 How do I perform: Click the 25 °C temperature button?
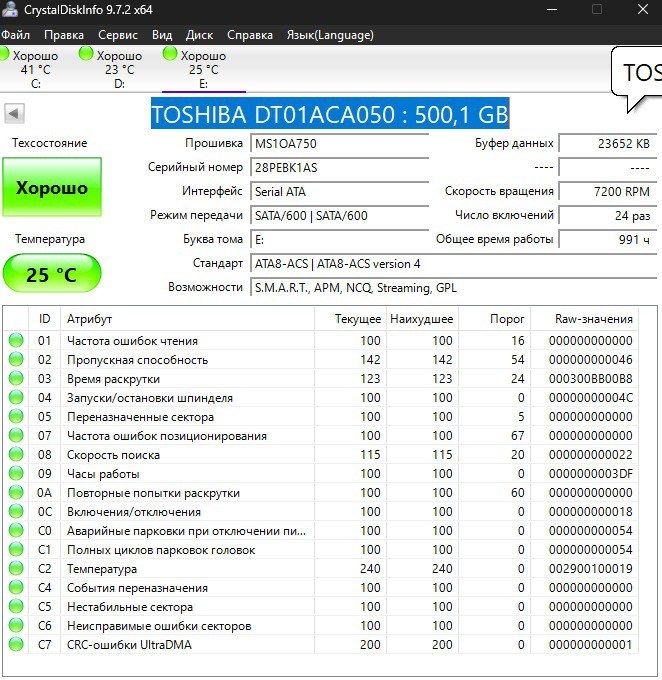[x=52, y=274]
